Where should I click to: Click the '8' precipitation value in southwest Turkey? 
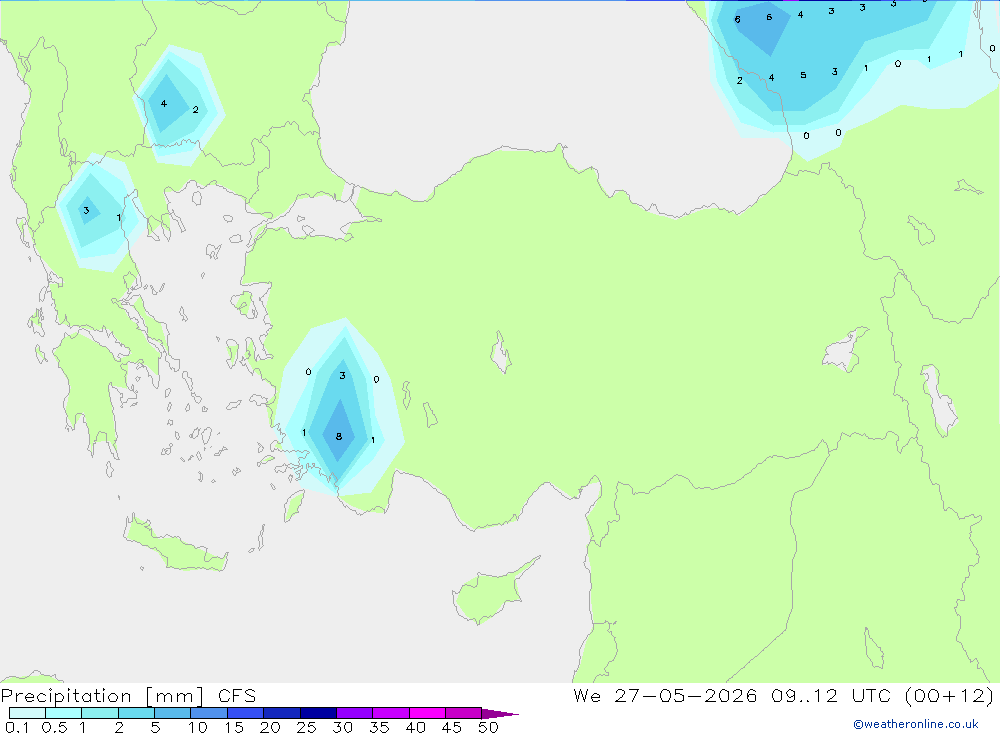[339, 436]
